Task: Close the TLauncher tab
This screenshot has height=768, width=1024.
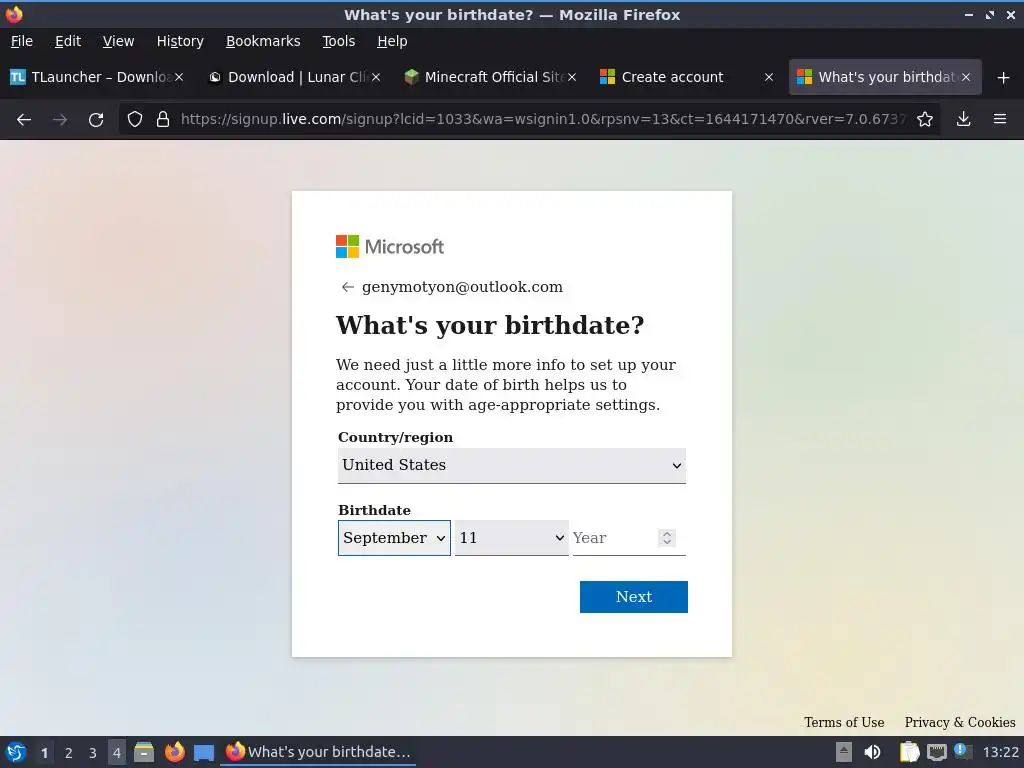Action: point(179,77)
